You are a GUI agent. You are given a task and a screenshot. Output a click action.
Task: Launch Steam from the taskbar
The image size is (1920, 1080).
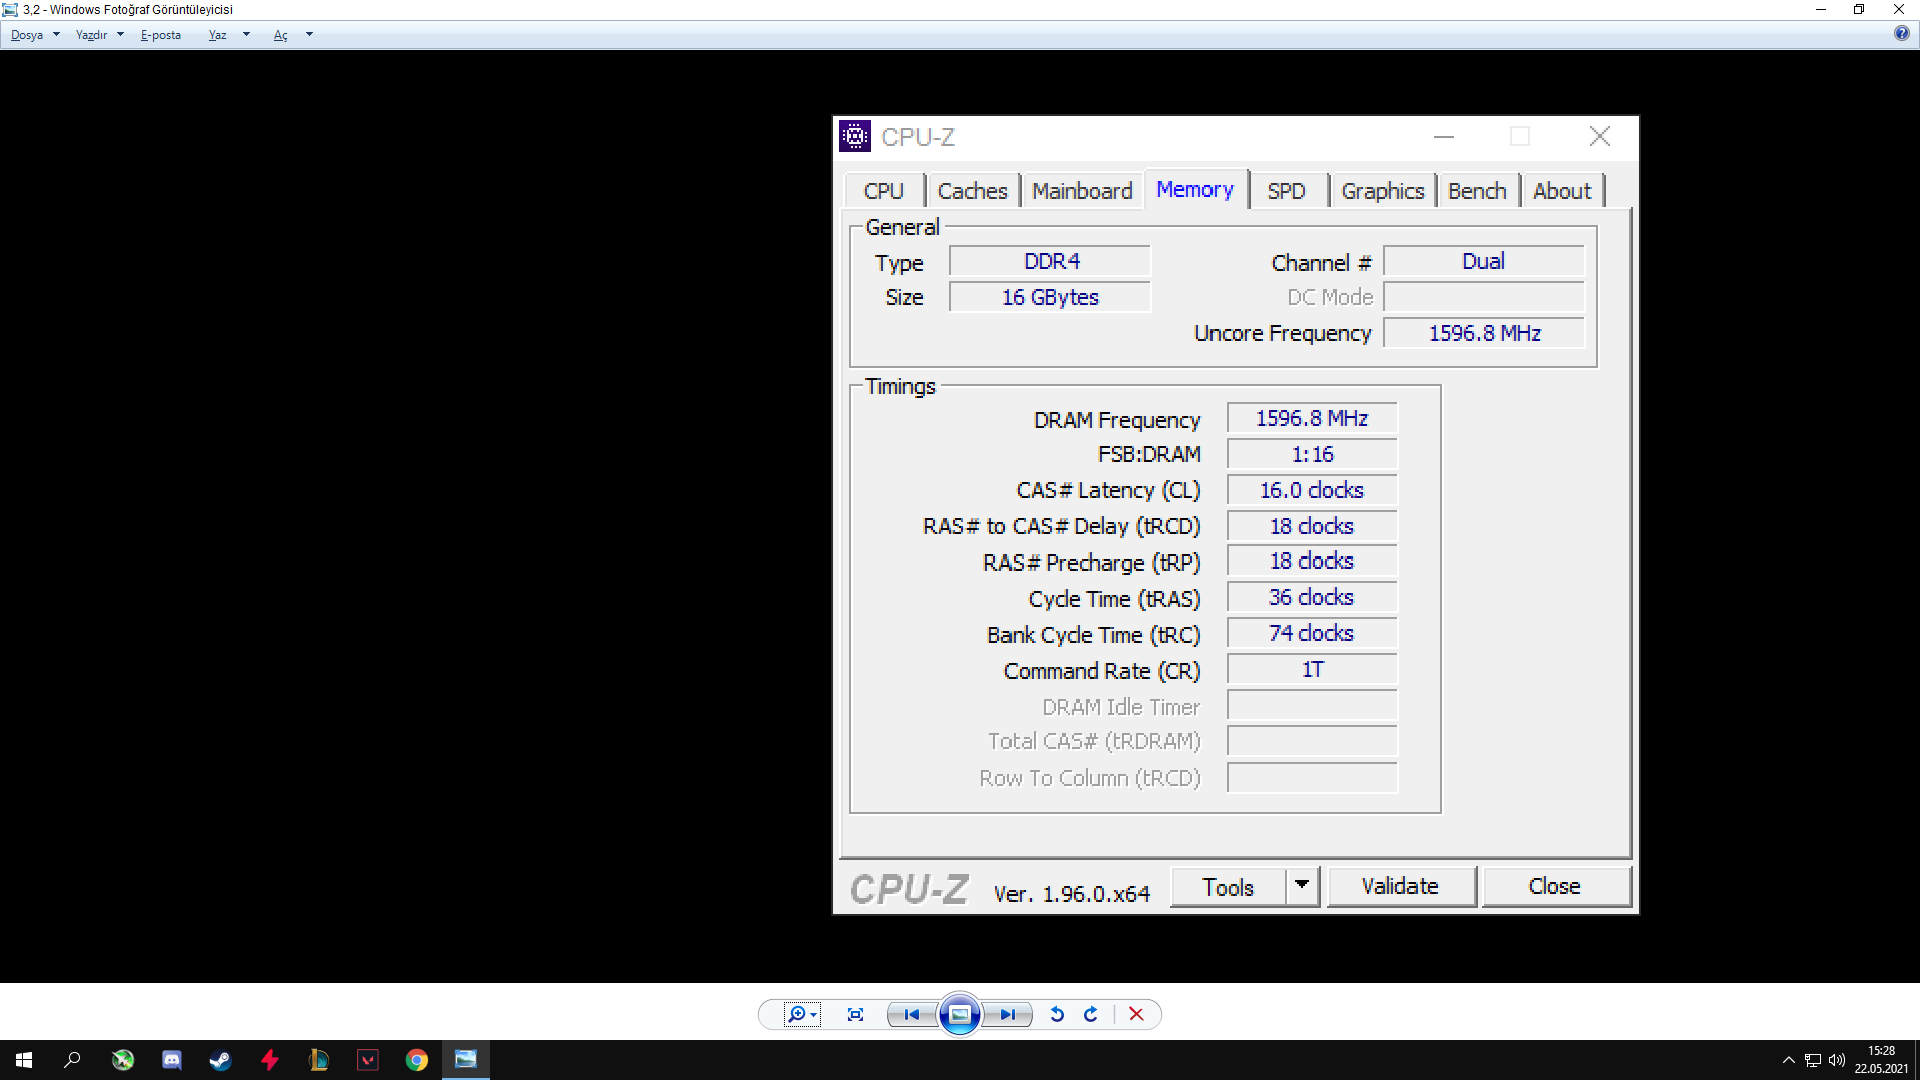[x=220, y=1060]
